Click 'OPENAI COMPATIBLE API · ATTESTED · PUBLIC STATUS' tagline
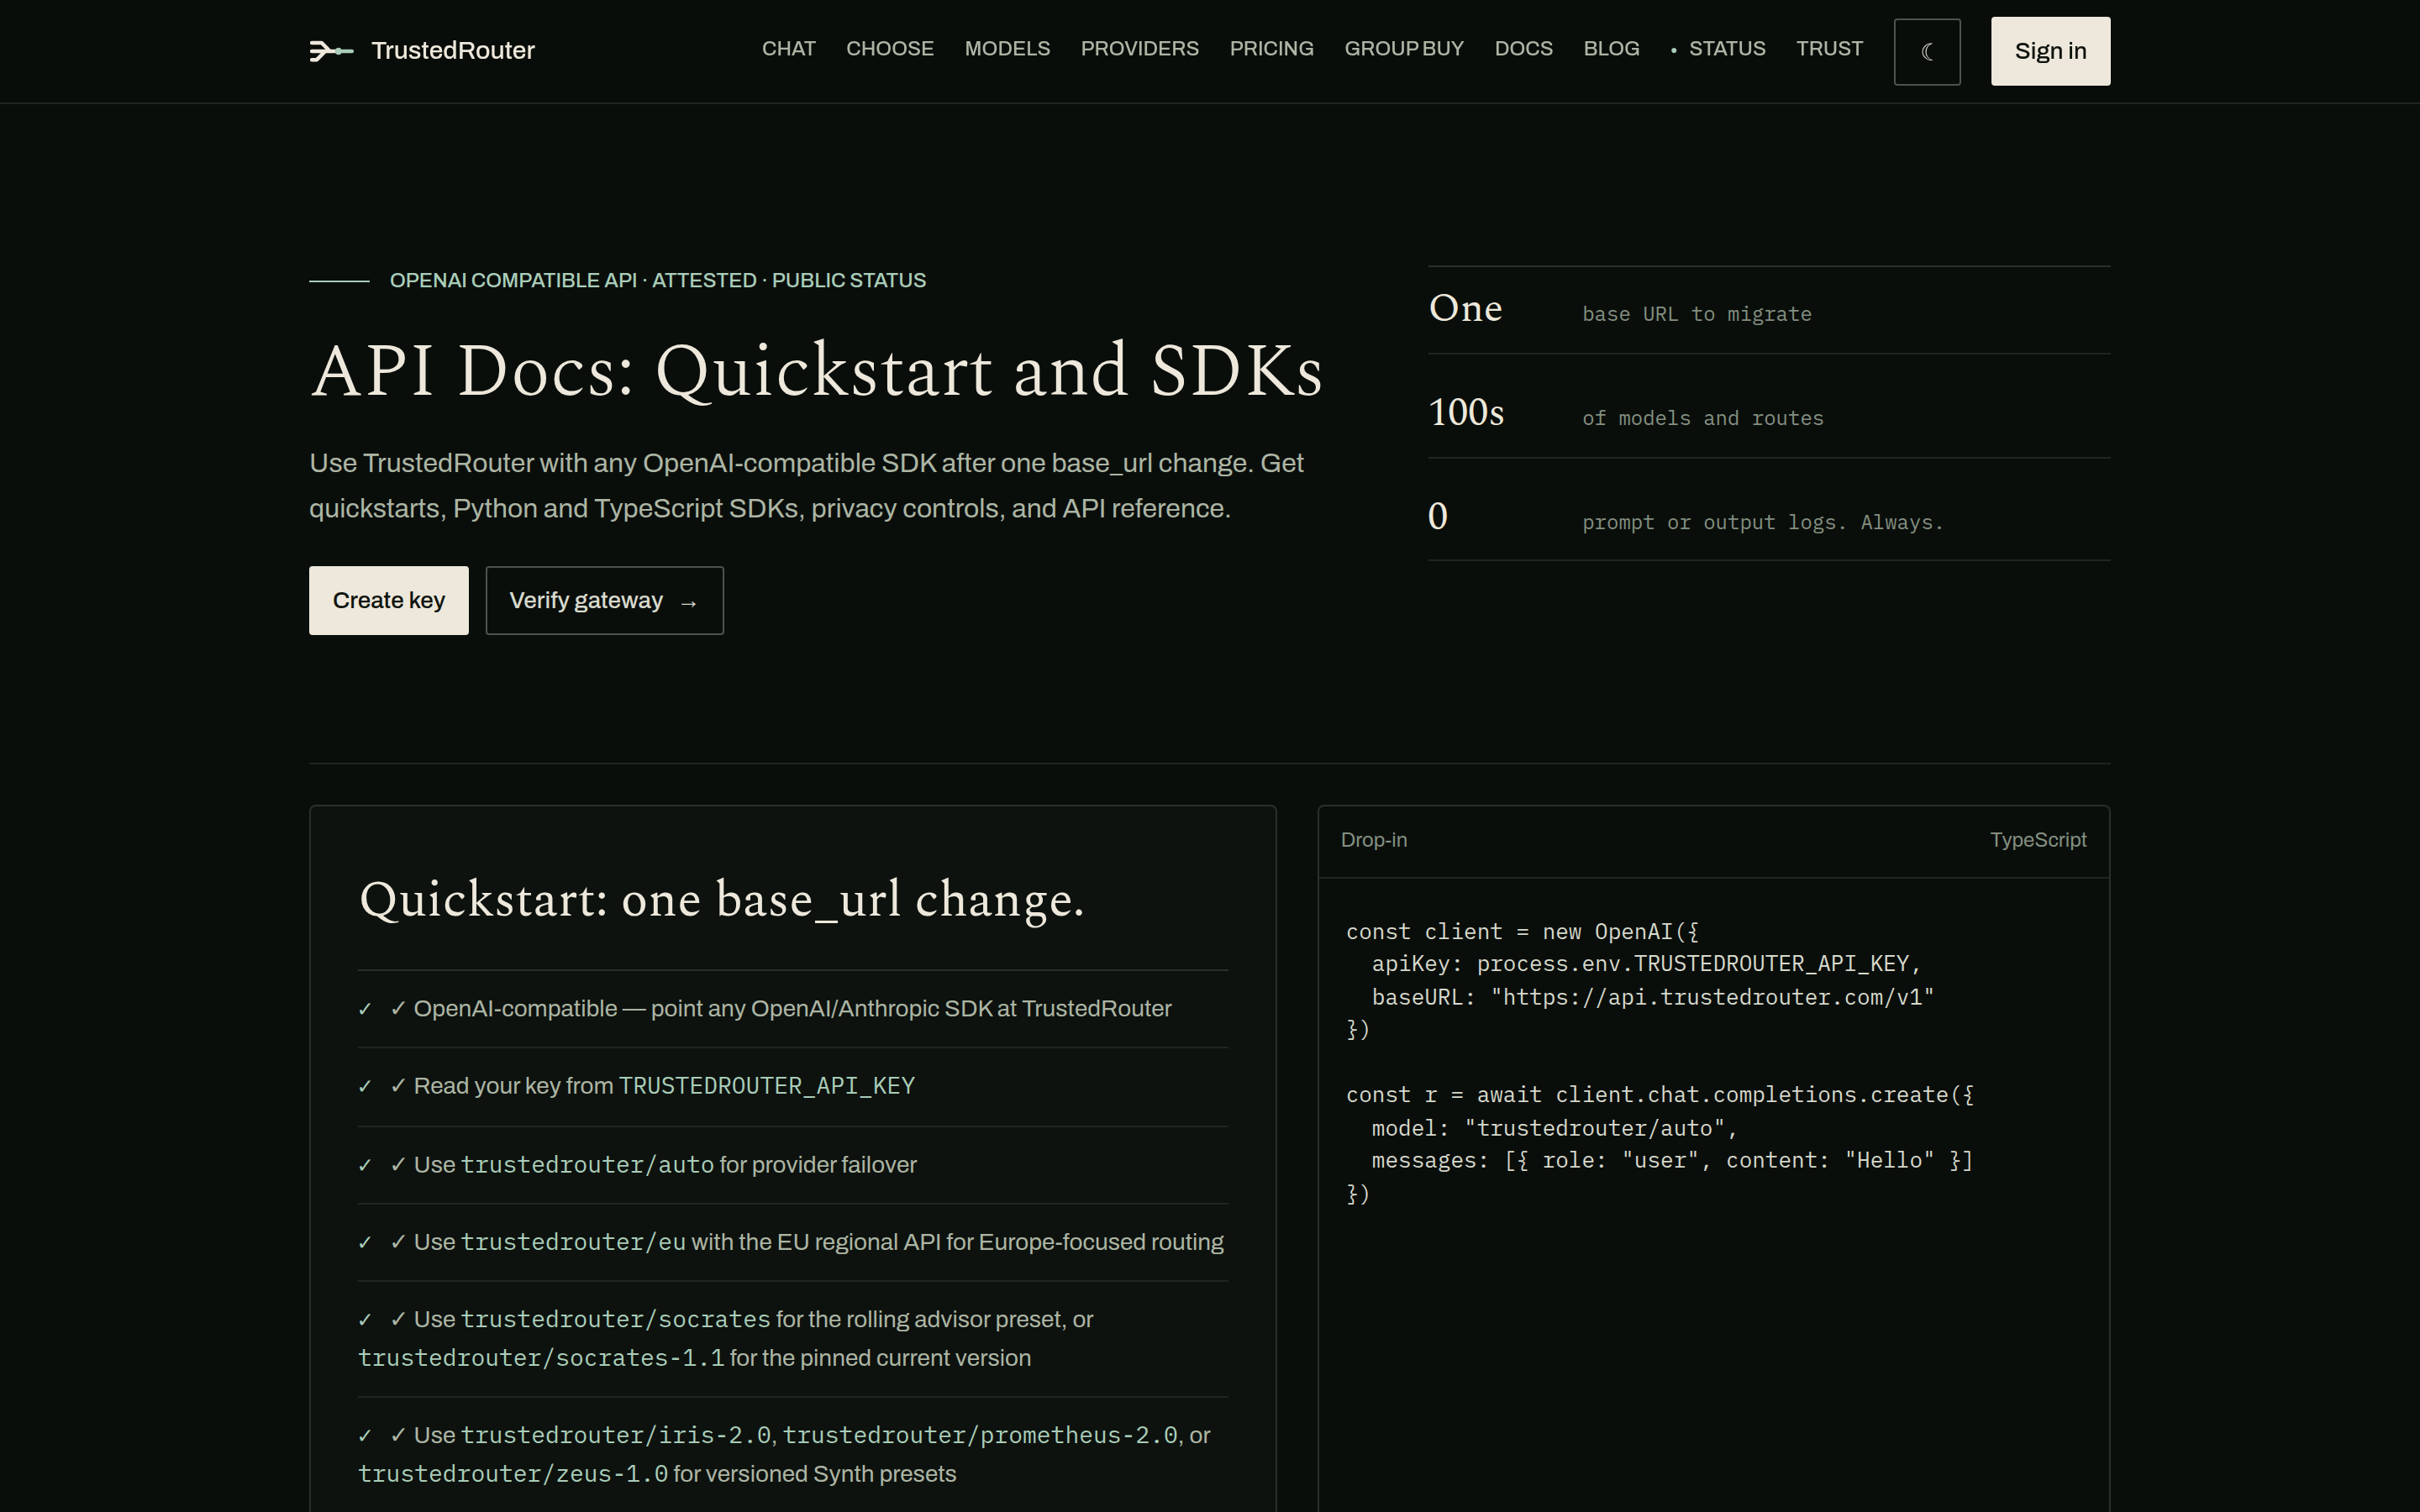Image resolution: width=2420 pixels, height=1512 pixels. click(x=658, y=281)
